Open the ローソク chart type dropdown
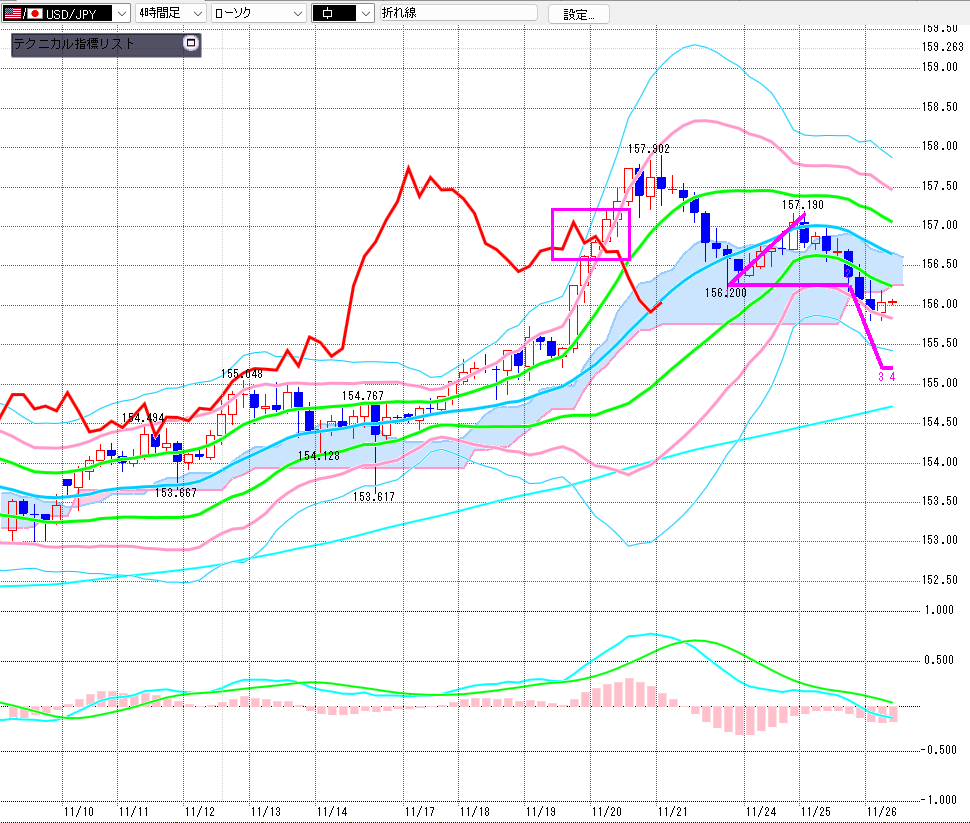The image size is (970, 823). click(297, 14)
